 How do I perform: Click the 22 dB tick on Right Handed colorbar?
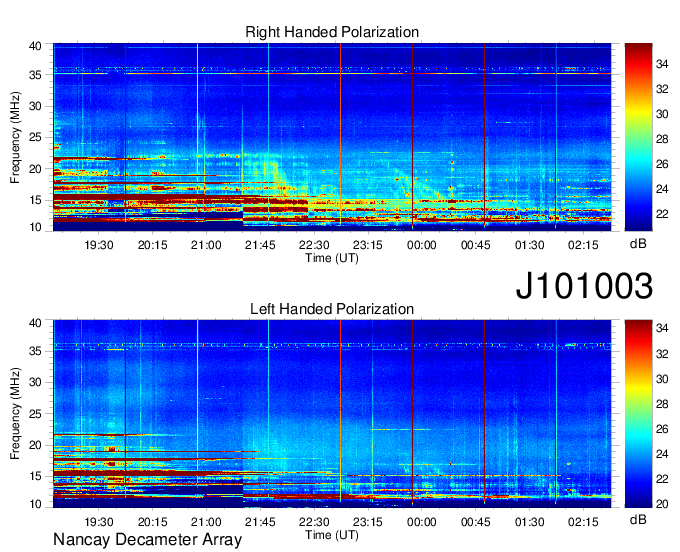point(662,214)
